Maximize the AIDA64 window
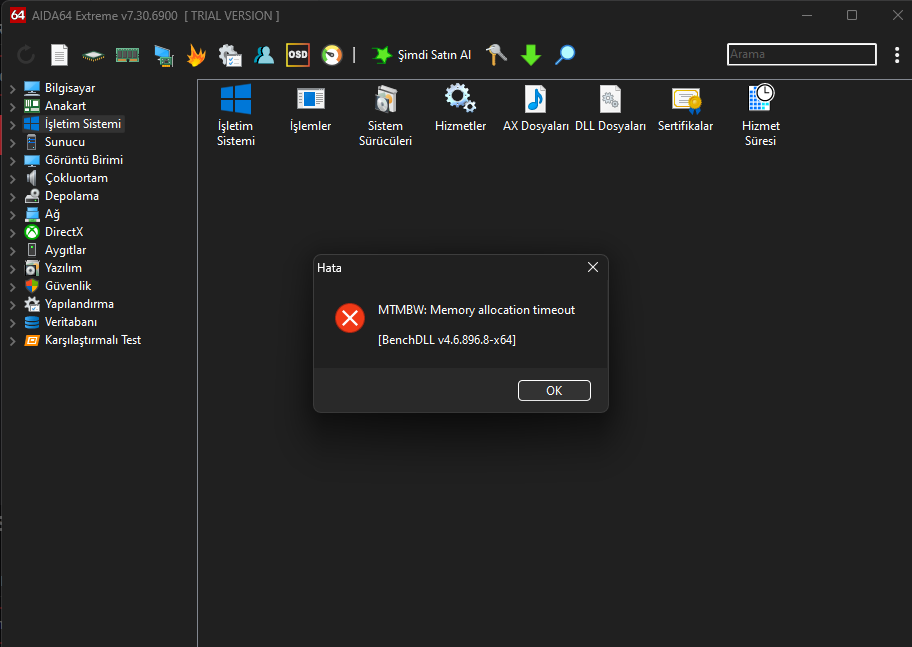This screenshot has height=647, width=912. 852,15
